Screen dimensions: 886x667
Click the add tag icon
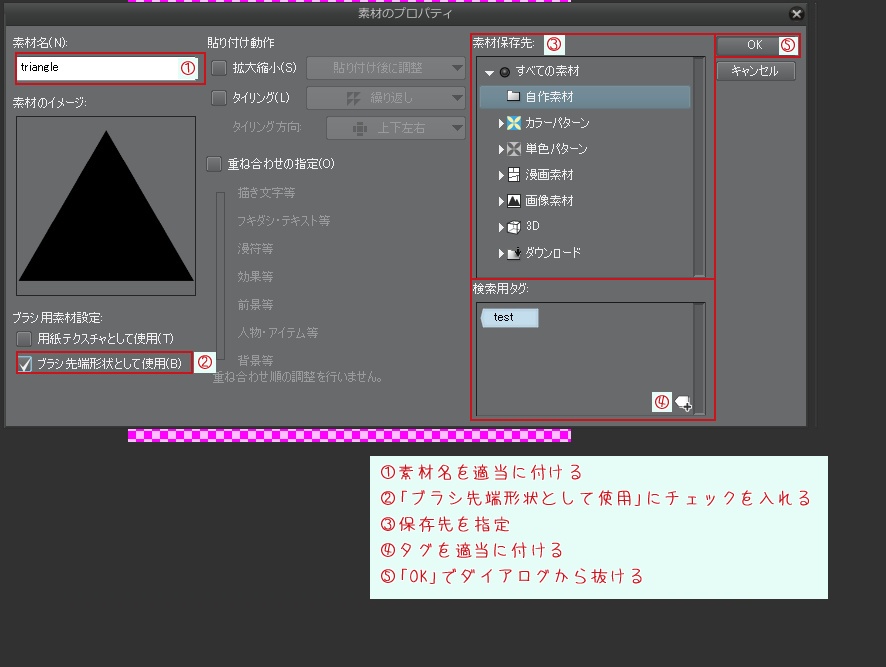(684, 404)
